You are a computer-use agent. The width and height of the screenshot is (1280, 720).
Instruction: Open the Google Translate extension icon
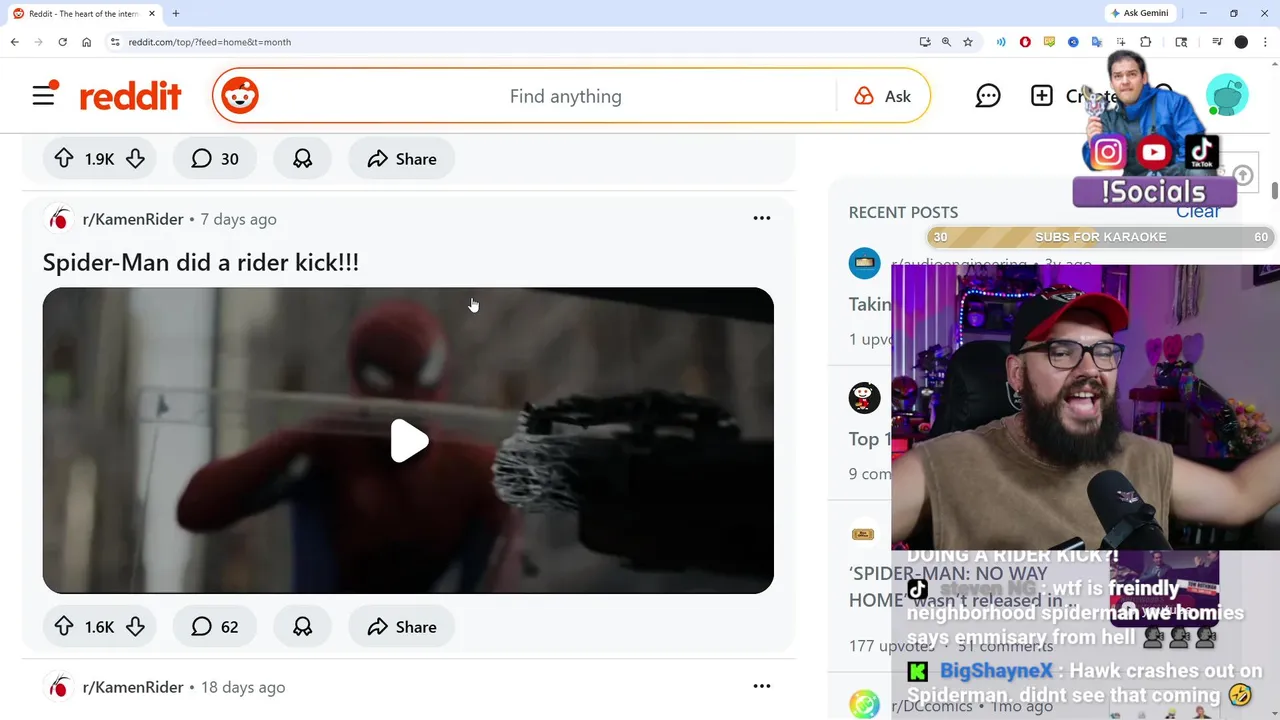point(1097,42)
